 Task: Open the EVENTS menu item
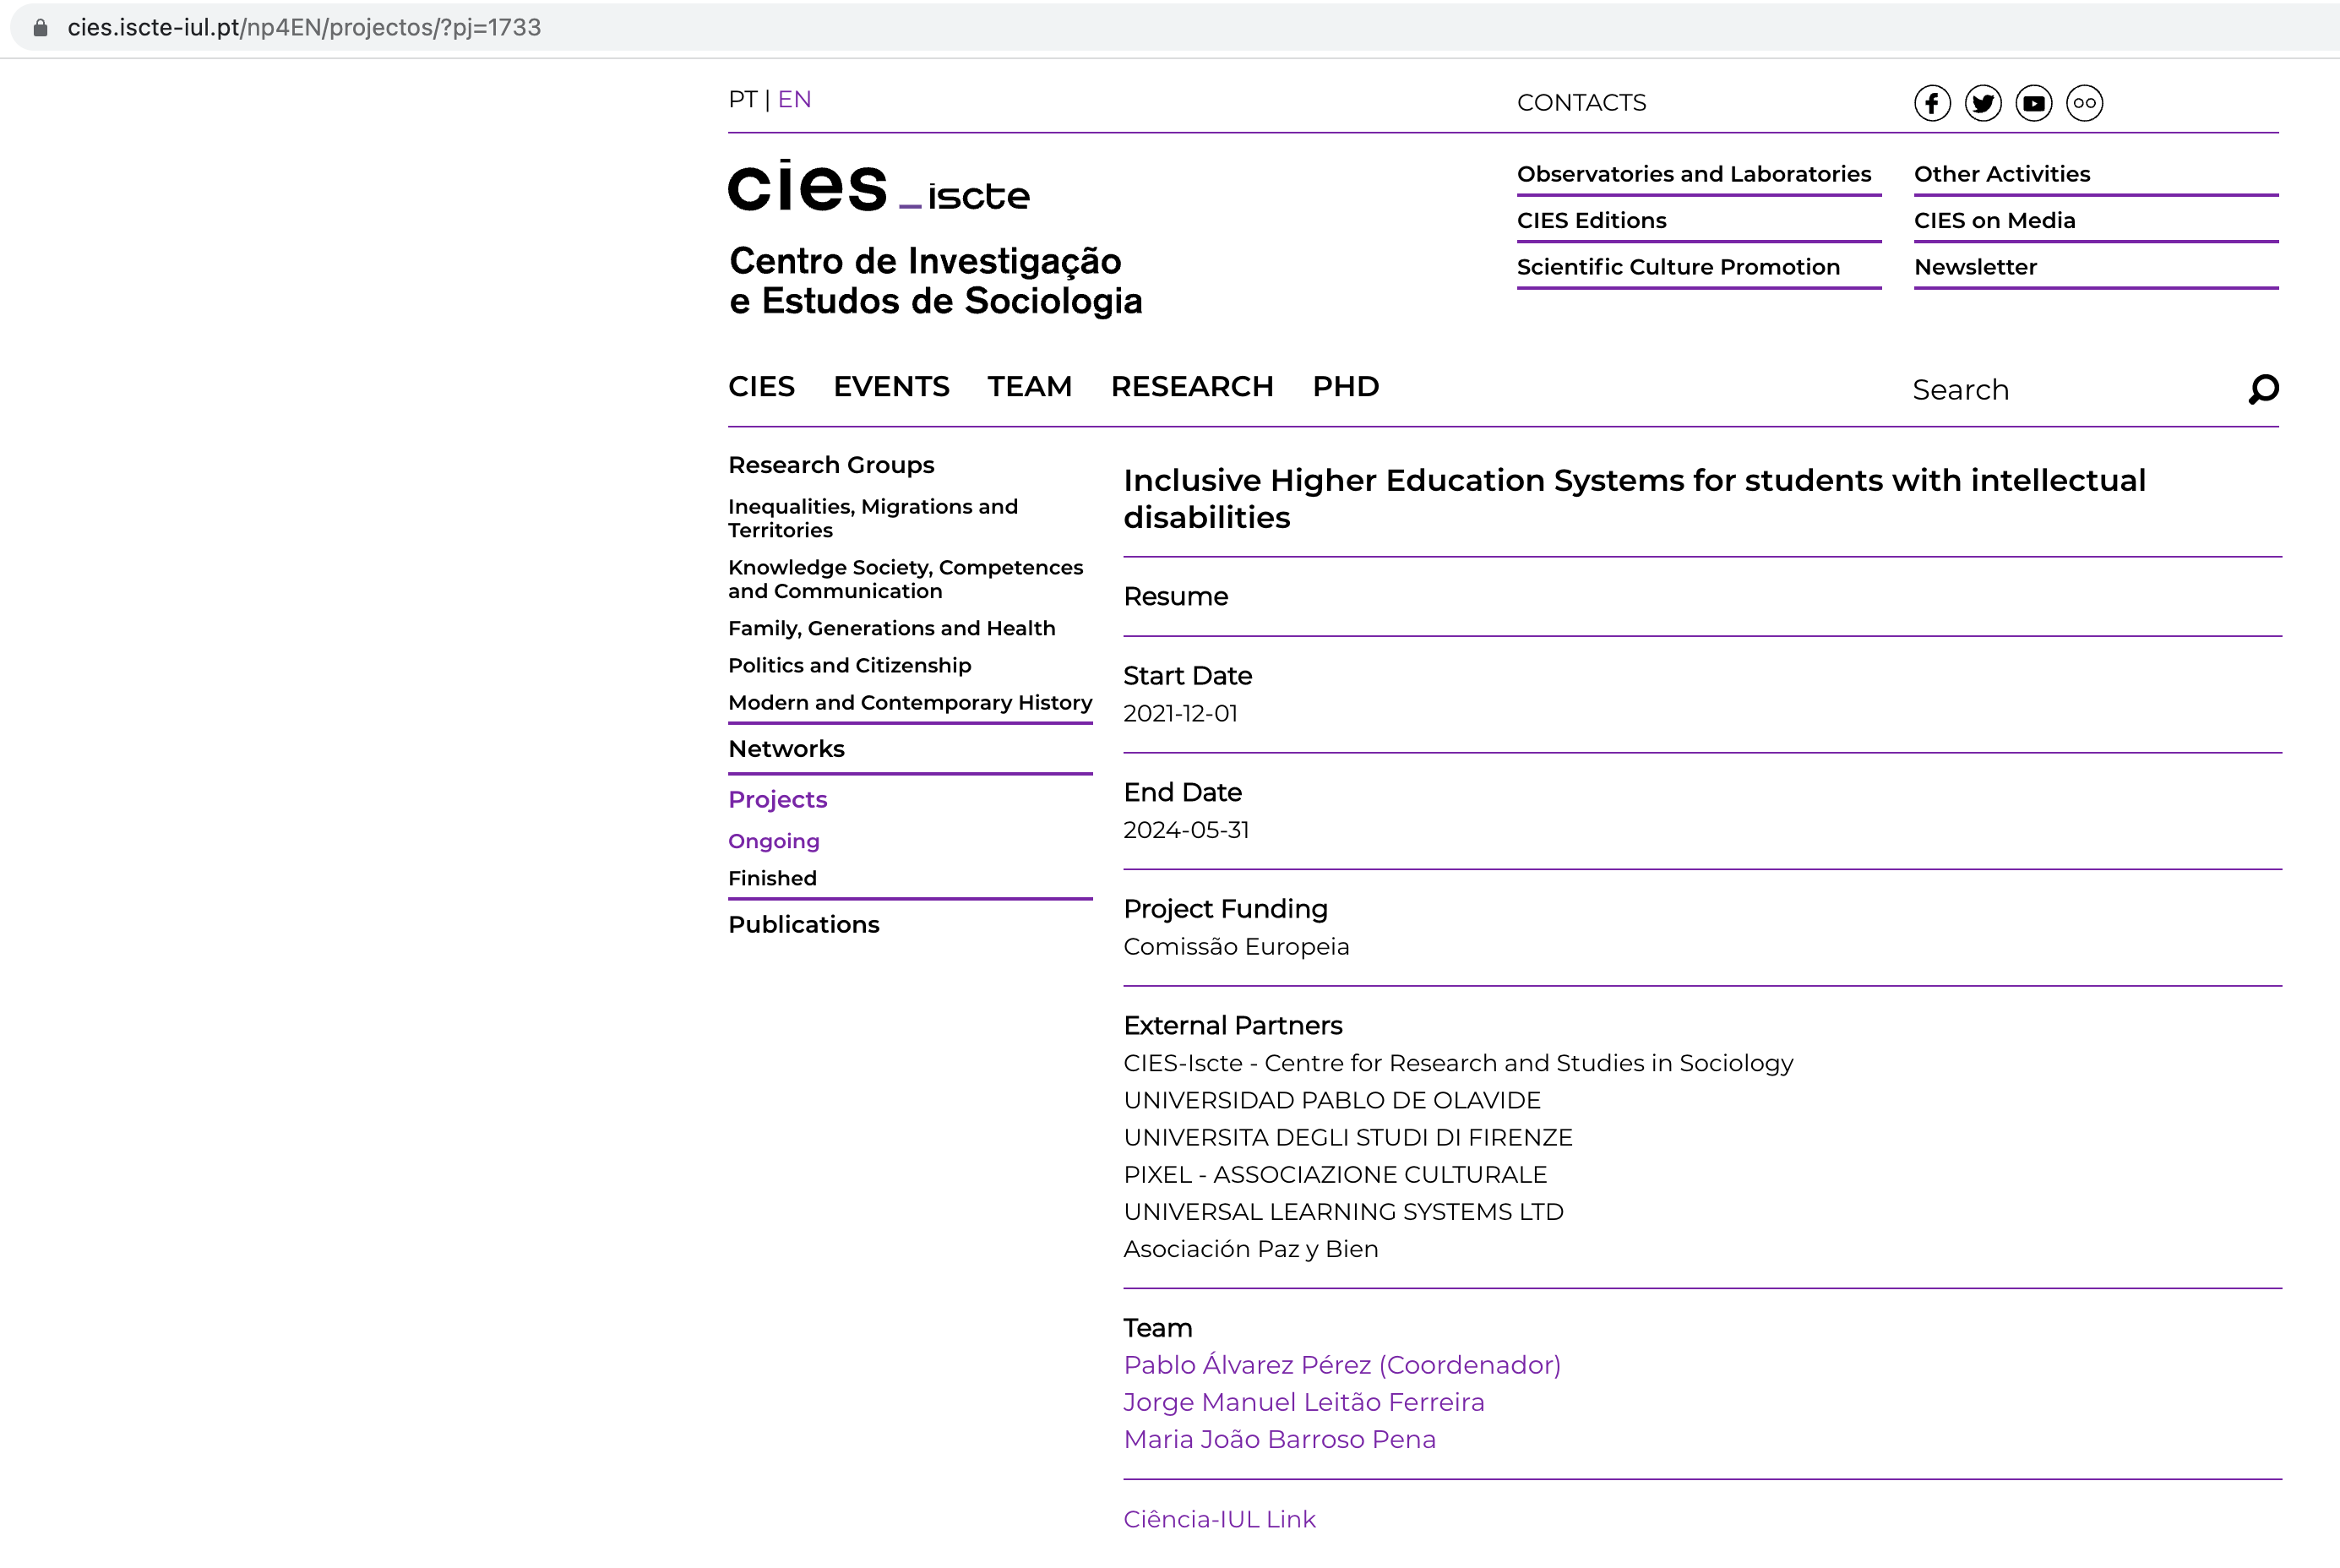click(x=891, y=386)
